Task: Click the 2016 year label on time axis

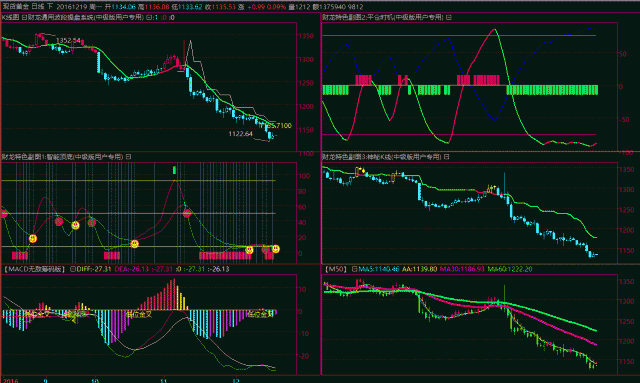Action: [x=11, y=380]
